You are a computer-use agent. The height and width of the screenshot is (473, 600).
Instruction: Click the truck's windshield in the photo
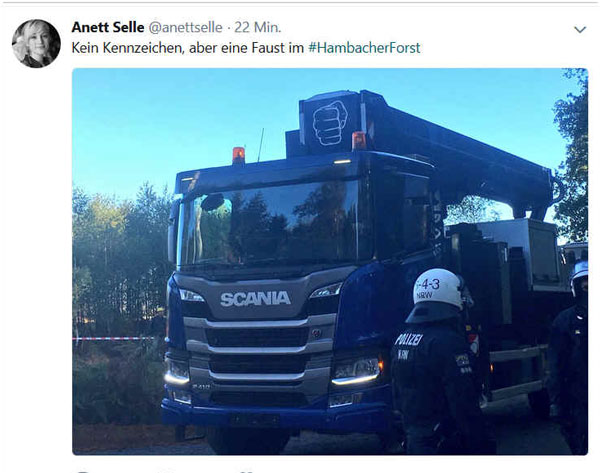coord(270,224)
